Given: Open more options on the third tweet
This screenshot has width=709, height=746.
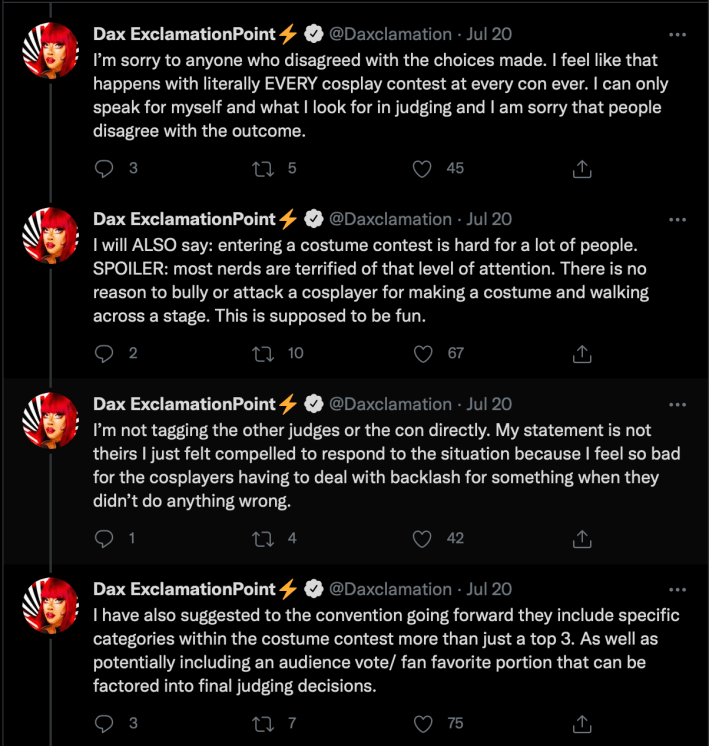Looking at the screenshot, I should pyautogui.click(x=678, y=404).
